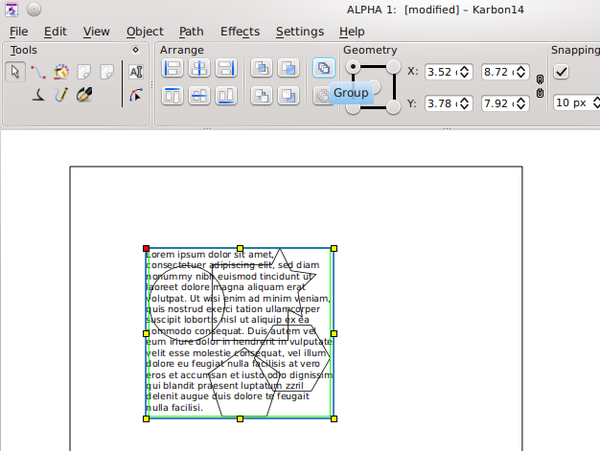Screen dimensions: 600x451
Task: Select top-right geometry anchor point
Action: 393,67
